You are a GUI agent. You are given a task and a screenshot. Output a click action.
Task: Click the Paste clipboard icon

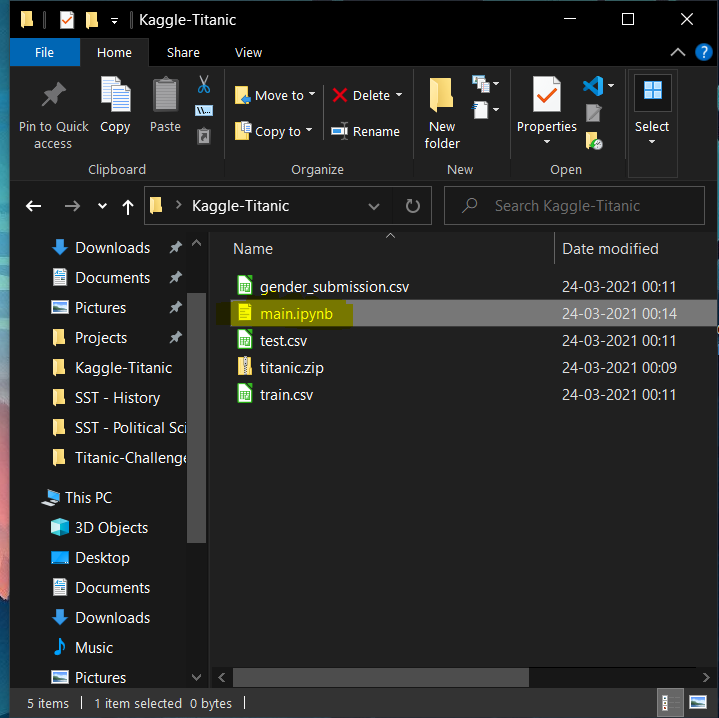coord(165,95)
